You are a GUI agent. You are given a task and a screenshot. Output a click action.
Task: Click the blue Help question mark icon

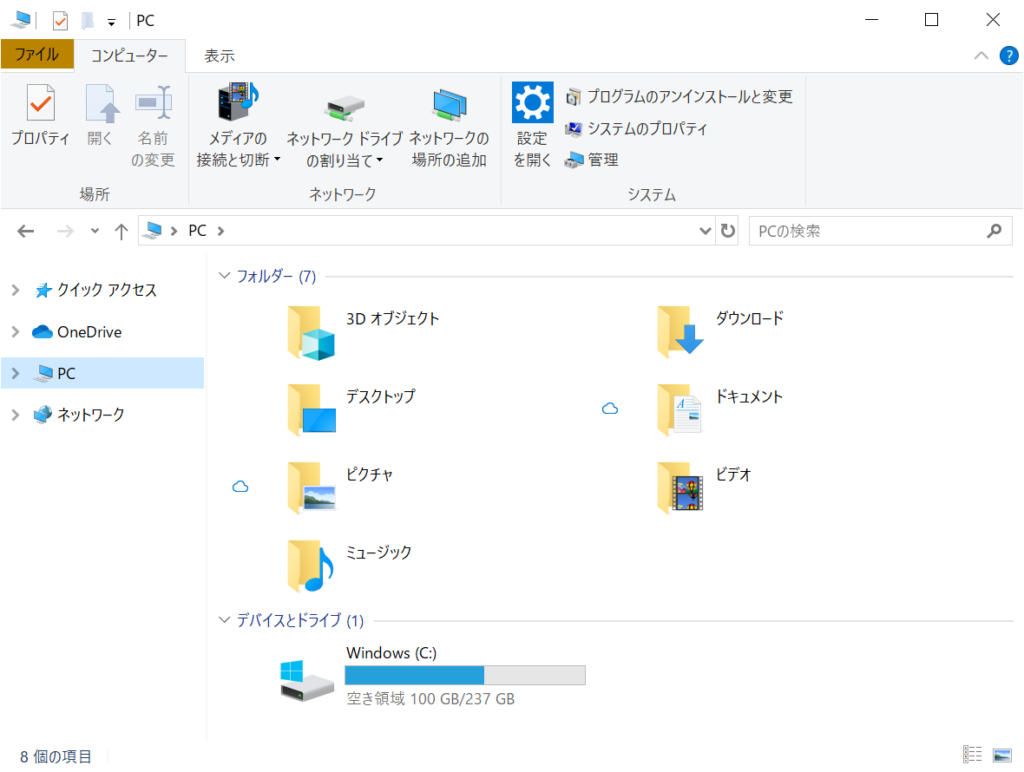pyautogui.click(x=1008, y=56)
